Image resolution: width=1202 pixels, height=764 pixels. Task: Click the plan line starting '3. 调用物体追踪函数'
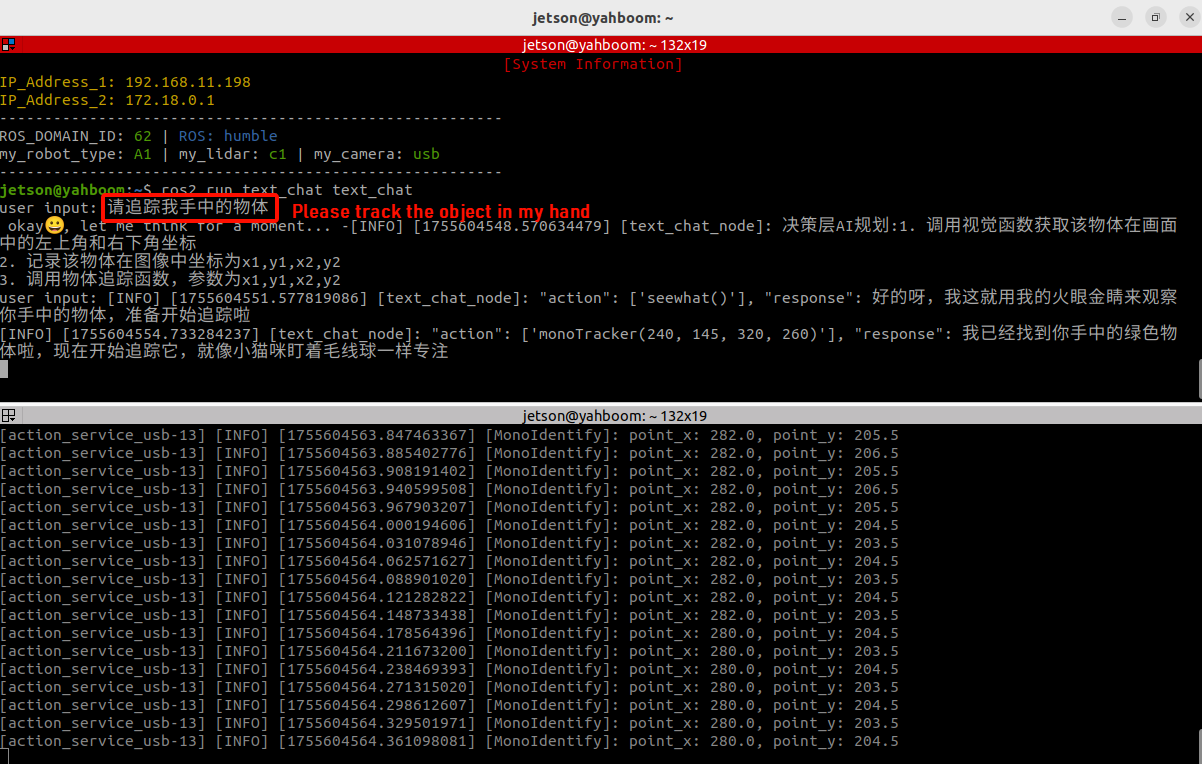170,280
